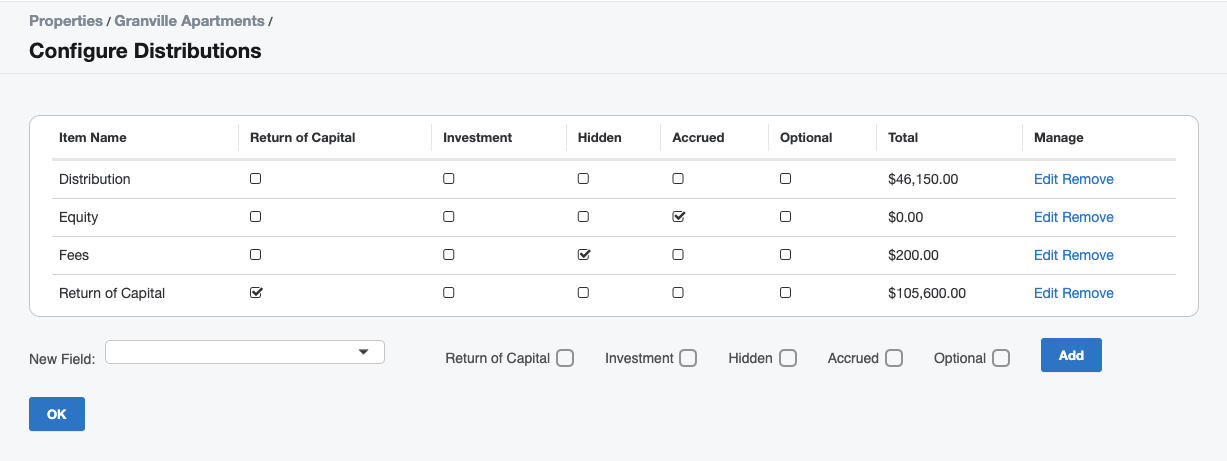Edit the Fees item
The width and height of the screenshot is (1227, 461).
pyautogui.click(x=1046, y=255)
